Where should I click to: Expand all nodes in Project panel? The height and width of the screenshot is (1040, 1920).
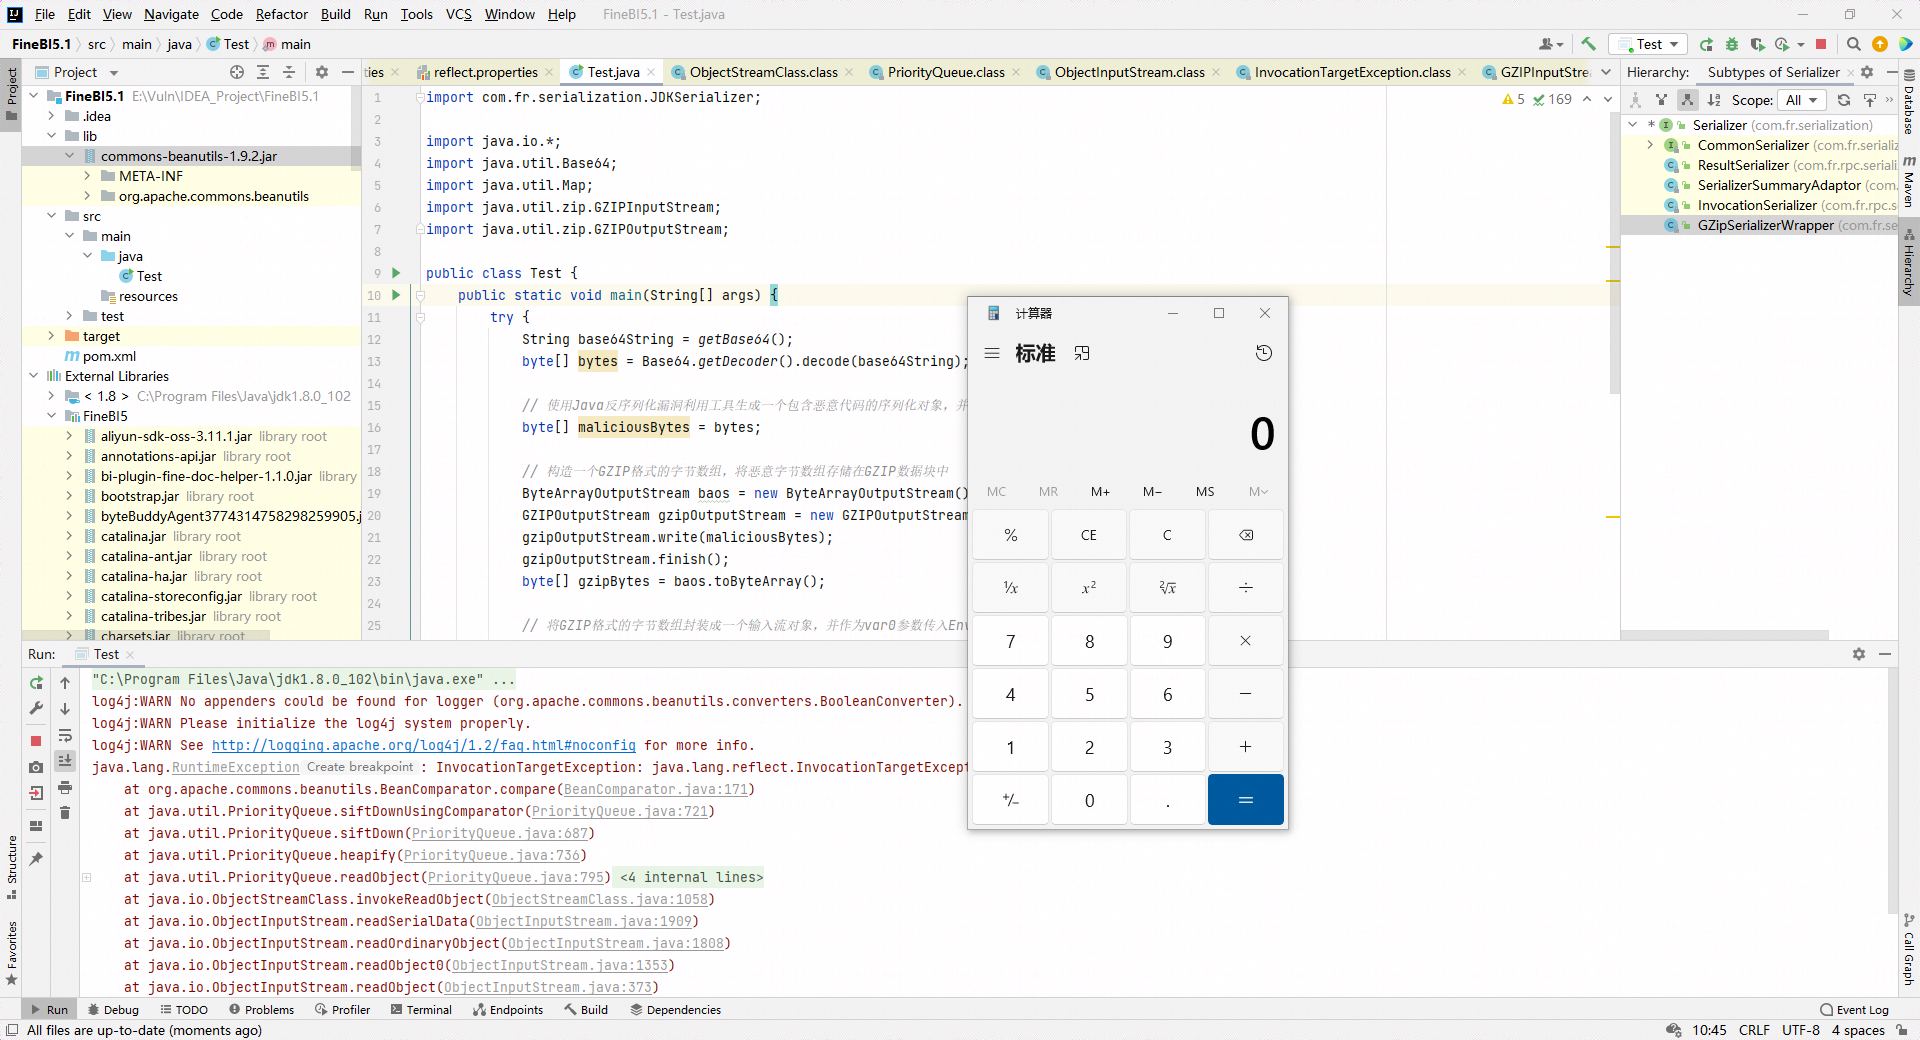point(263,72)
